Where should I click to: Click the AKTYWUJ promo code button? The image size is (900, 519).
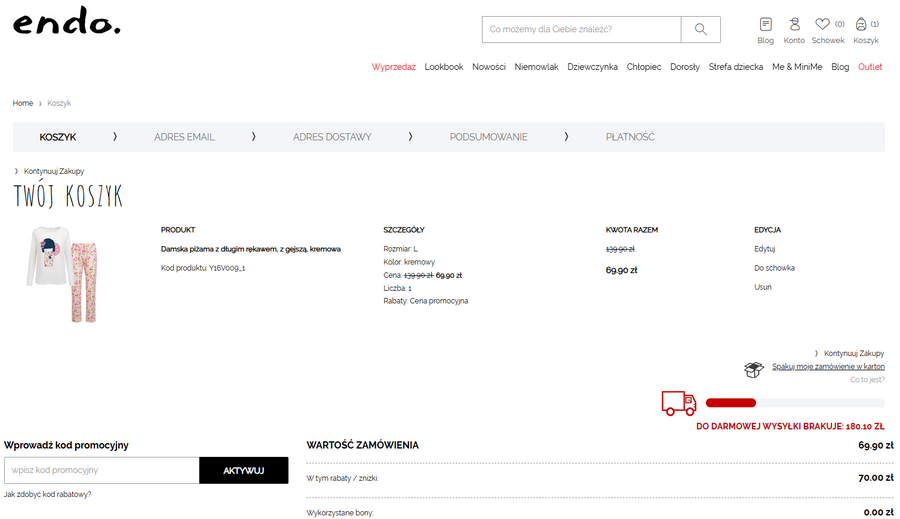[x=243, y=470]
